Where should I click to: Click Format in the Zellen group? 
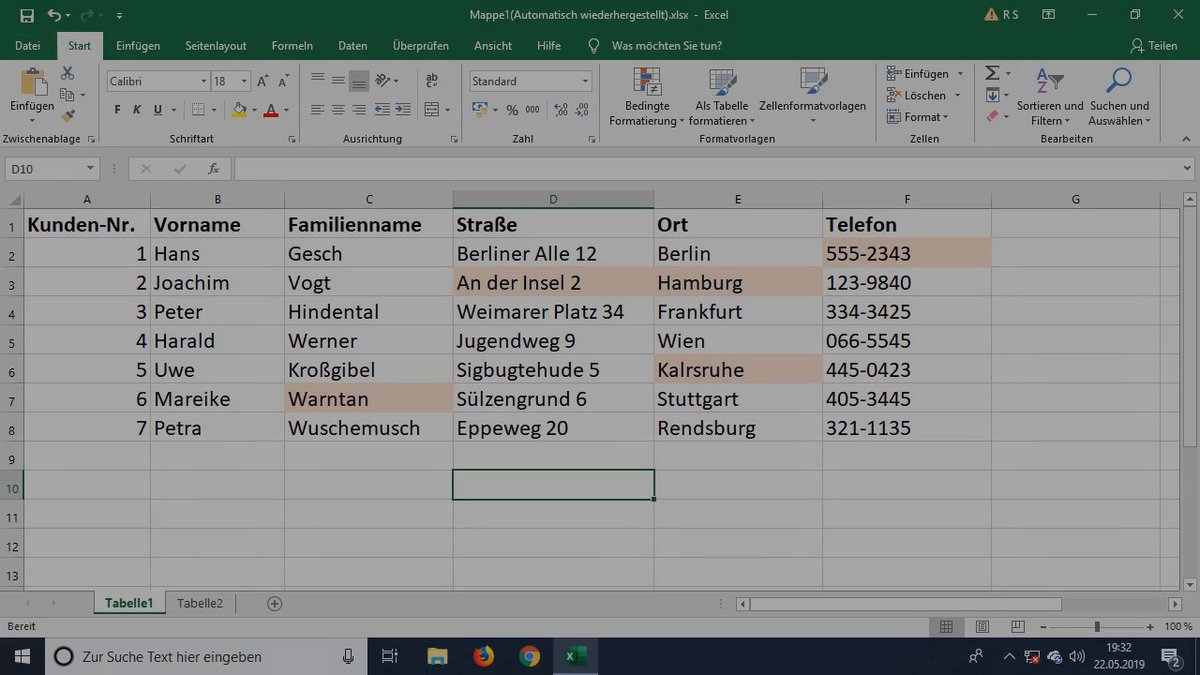(x=916, y=117)
